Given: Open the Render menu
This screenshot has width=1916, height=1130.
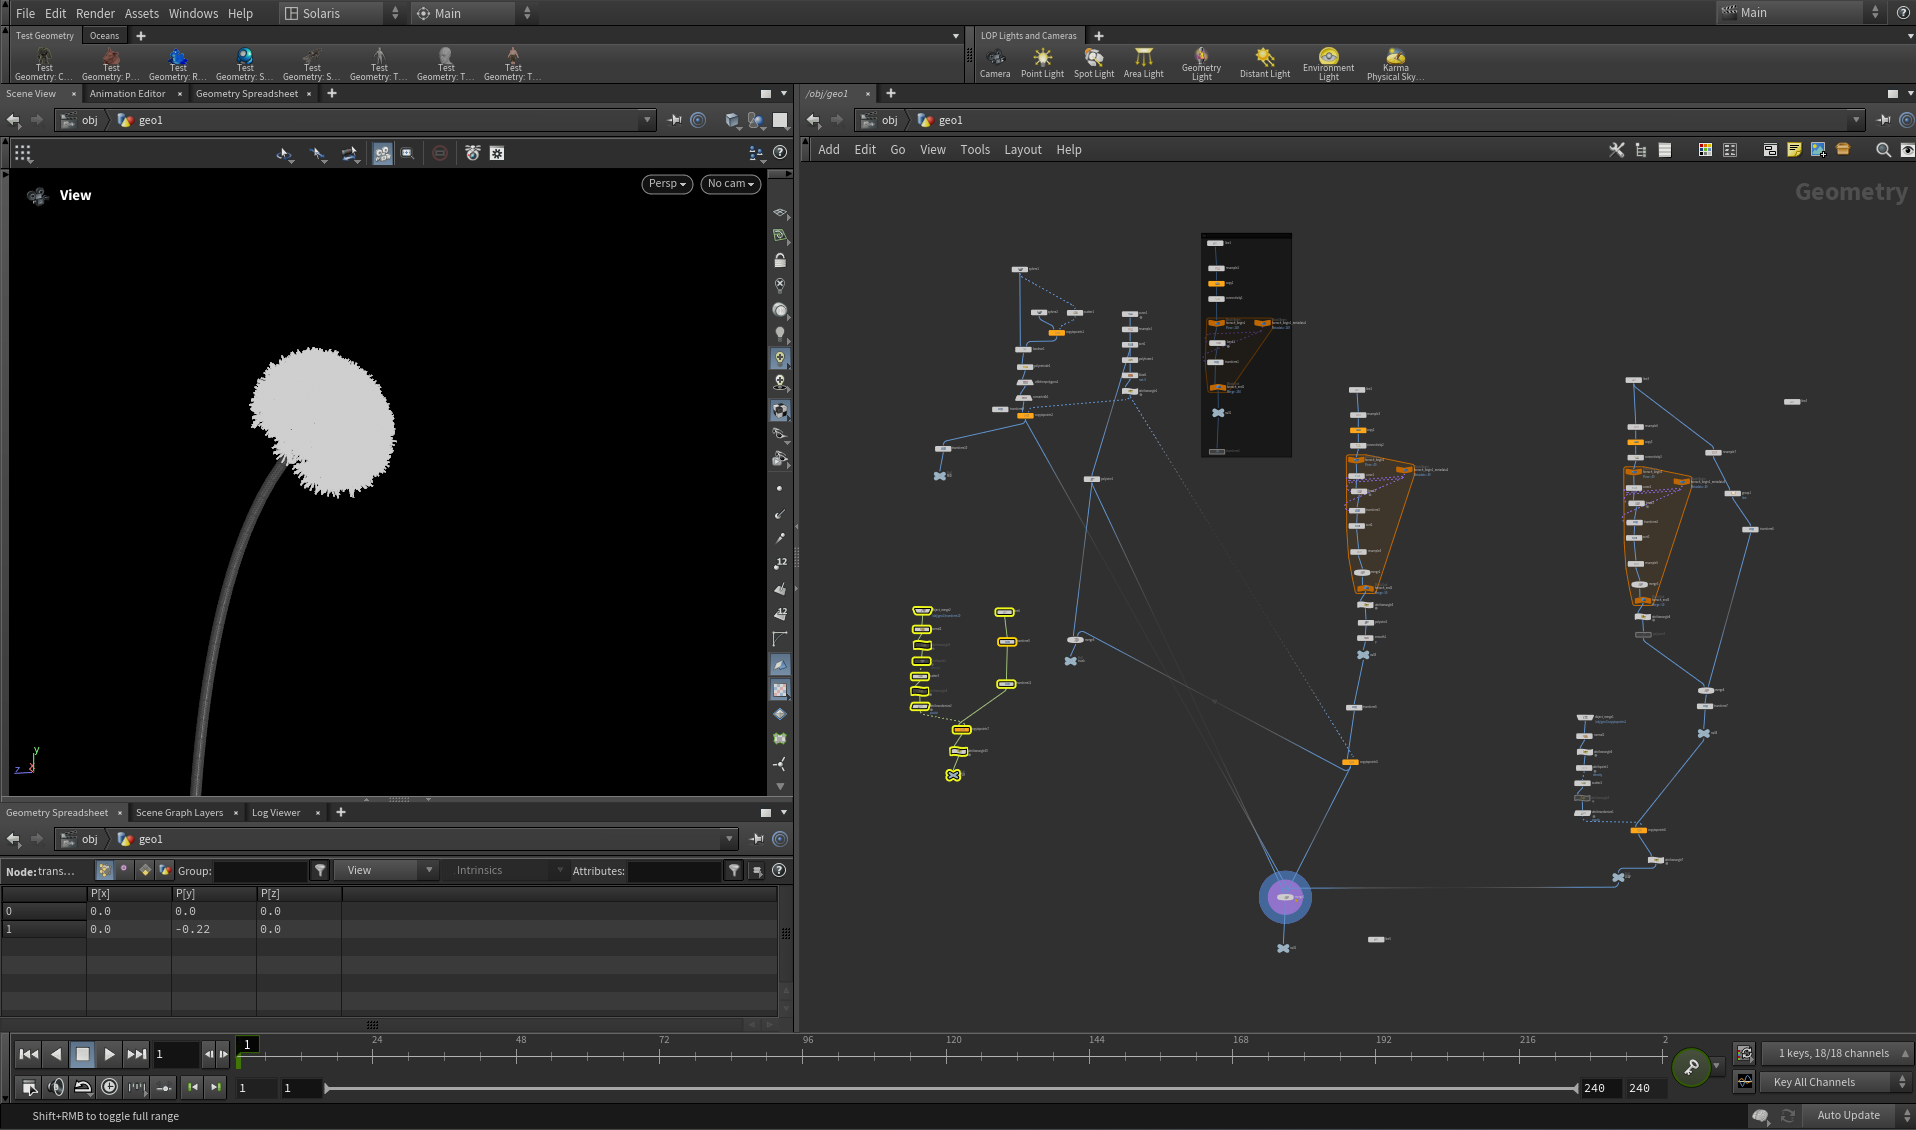Looking at the screenshot, I should click(x=95, y=13).
